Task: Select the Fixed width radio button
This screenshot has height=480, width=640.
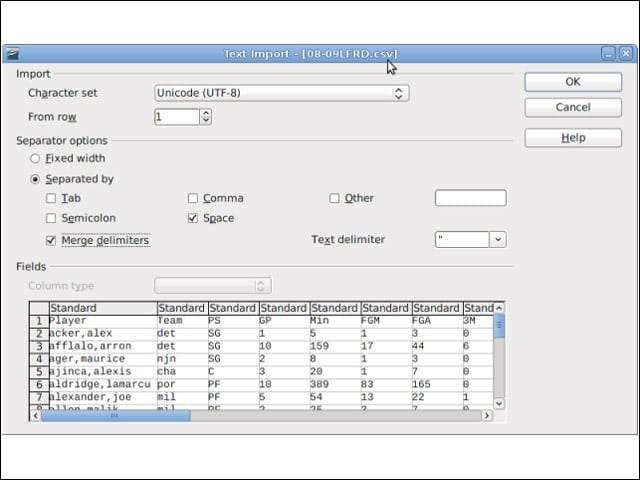Action: click(36, 158)
